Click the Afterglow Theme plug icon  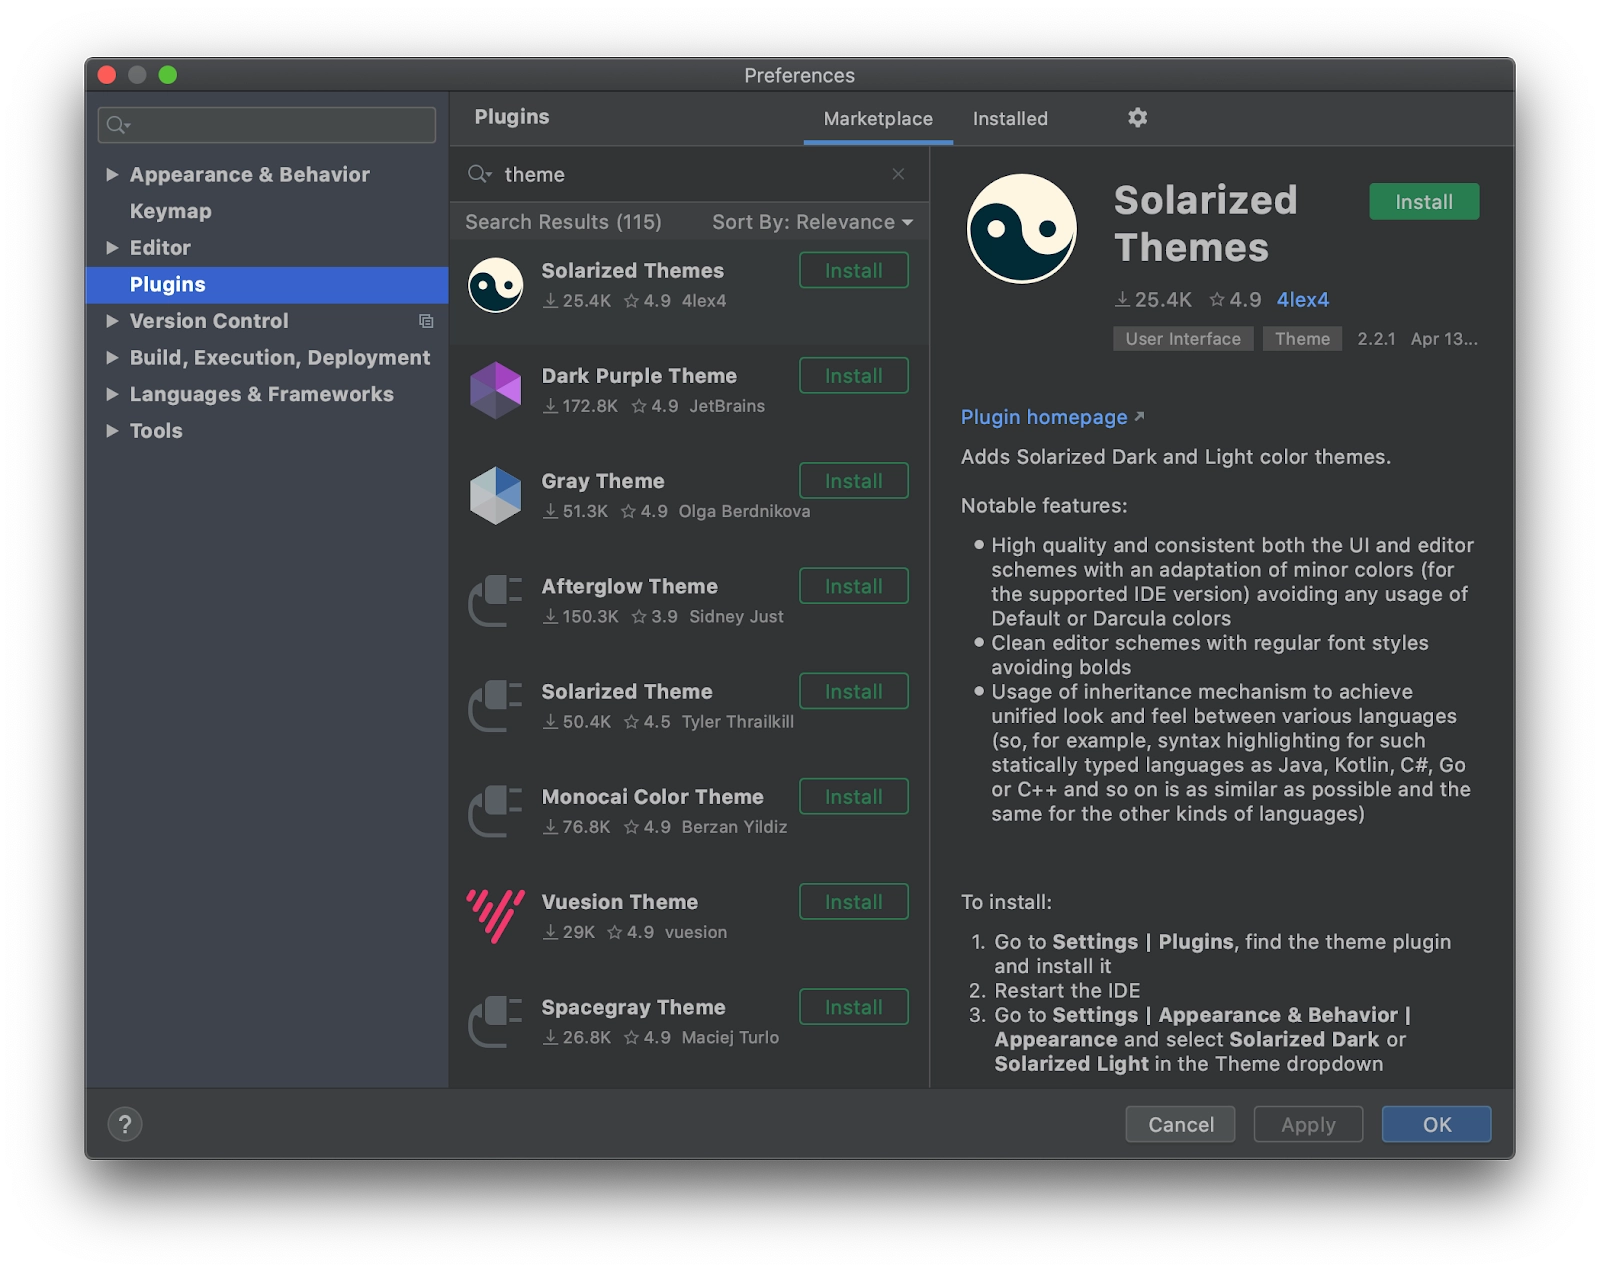tap(496, 600)
